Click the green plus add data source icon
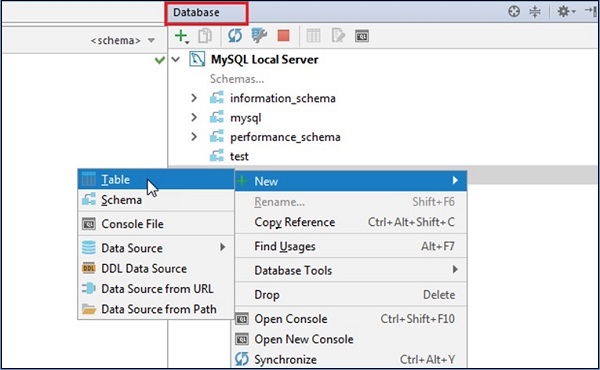The width and height of the screenshot is (600, 370). coord(181,36)
